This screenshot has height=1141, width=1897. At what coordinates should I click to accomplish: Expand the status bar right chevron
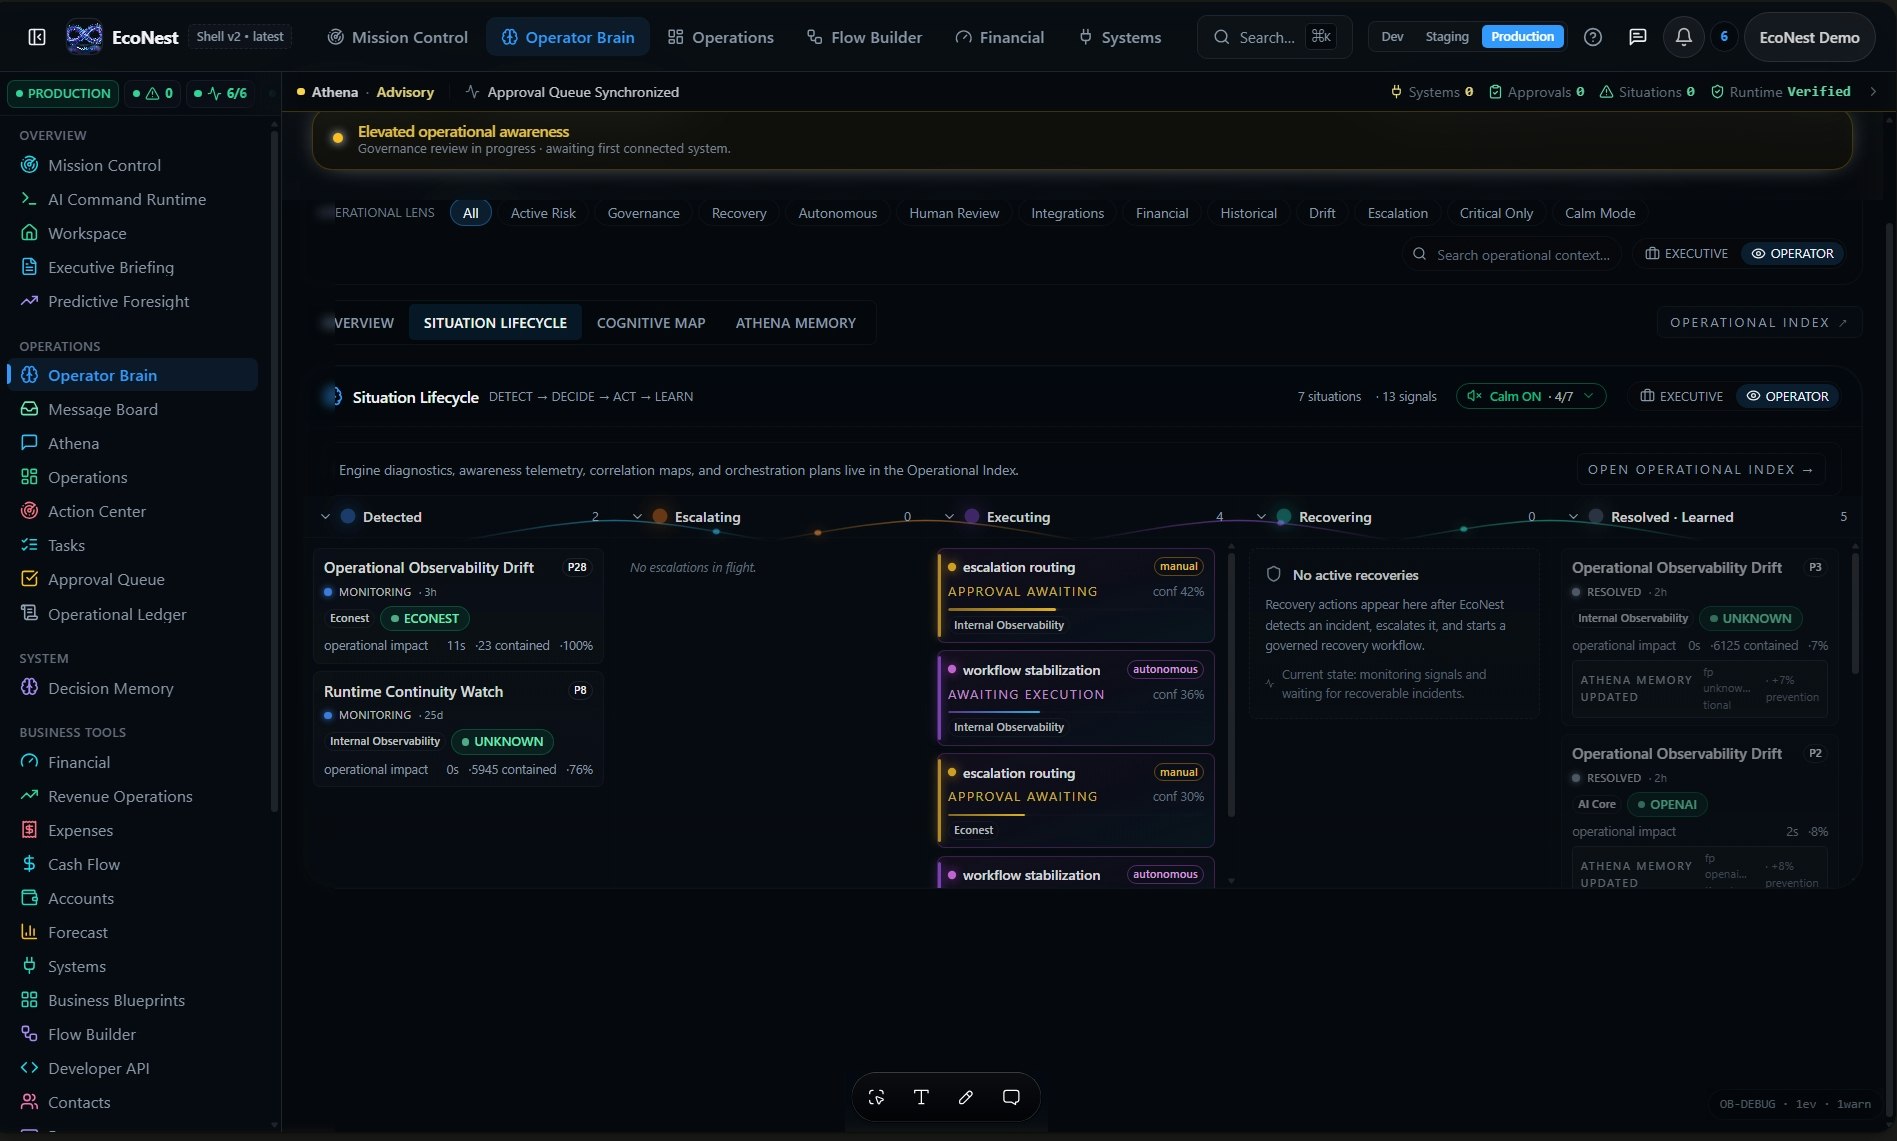pos(1873,92)
